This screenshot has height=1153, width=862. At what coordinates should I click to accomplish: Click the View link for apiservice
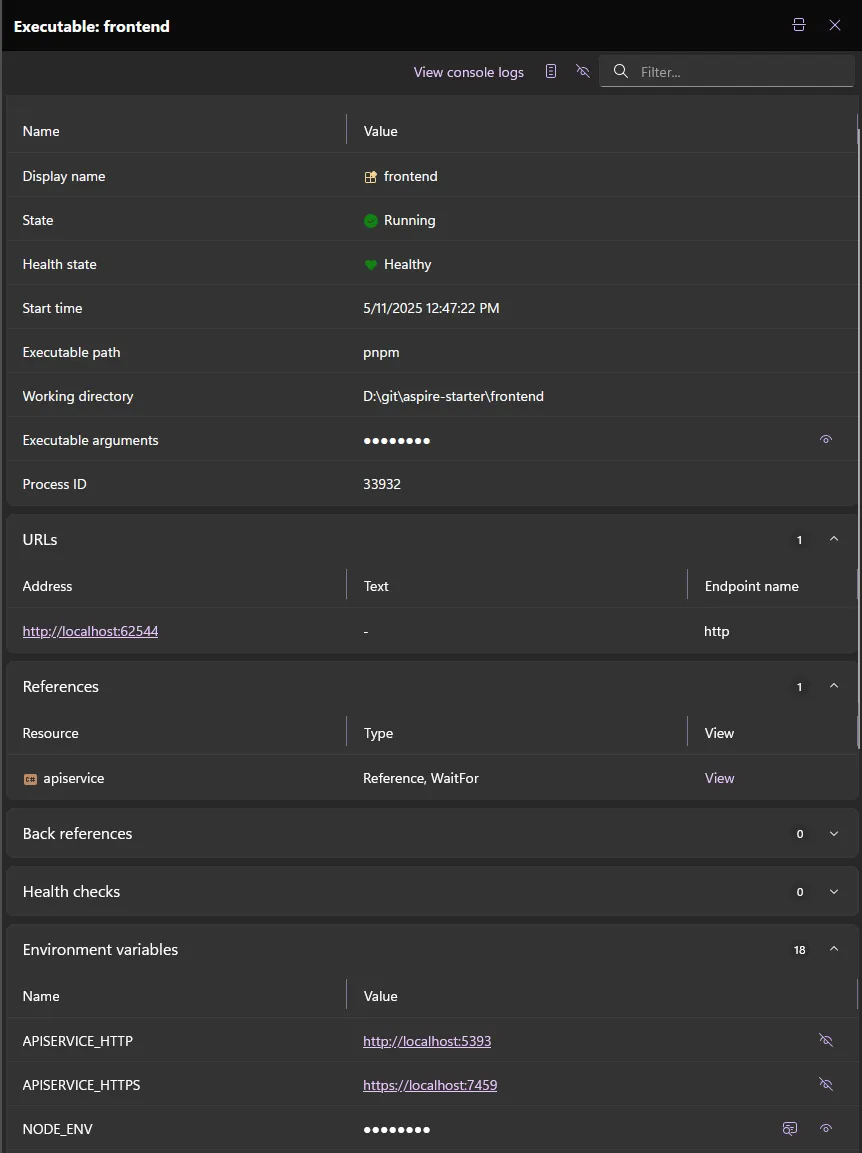[x=719, y=778]
